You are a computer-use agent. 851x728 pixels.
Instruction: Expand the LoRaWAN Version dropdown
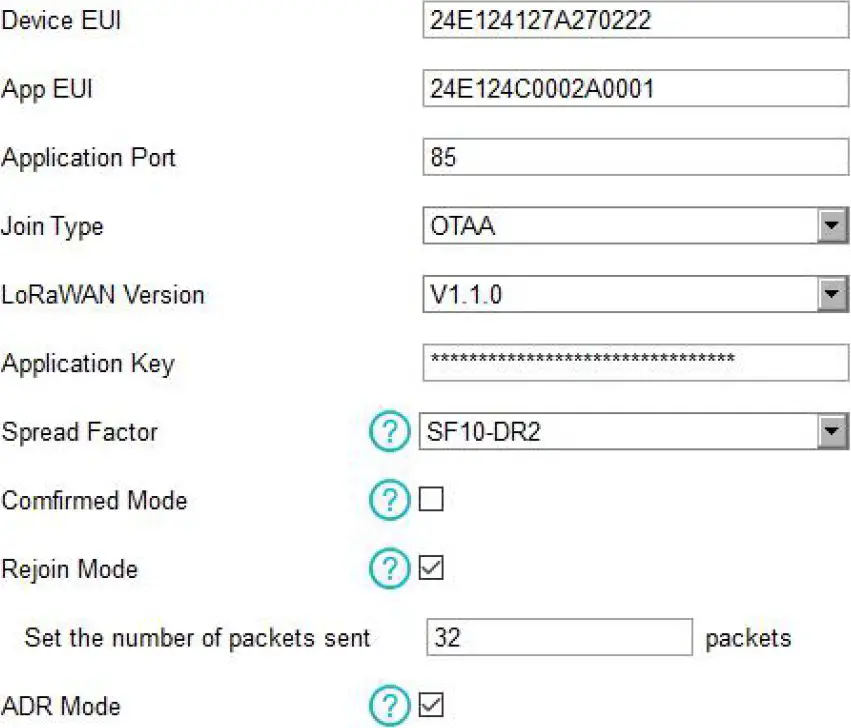point(832,294)
